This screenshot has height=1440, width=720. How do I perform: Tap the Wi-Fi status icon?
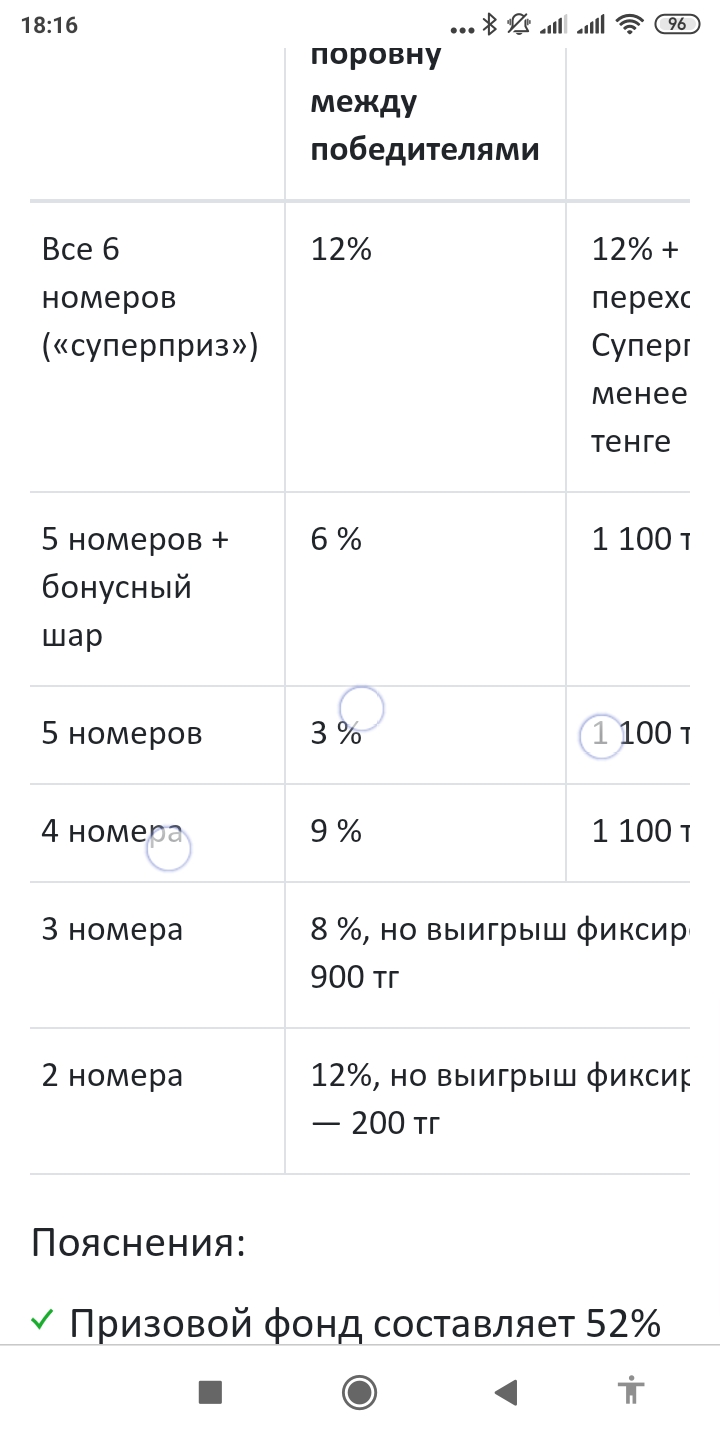pos(629,25)
